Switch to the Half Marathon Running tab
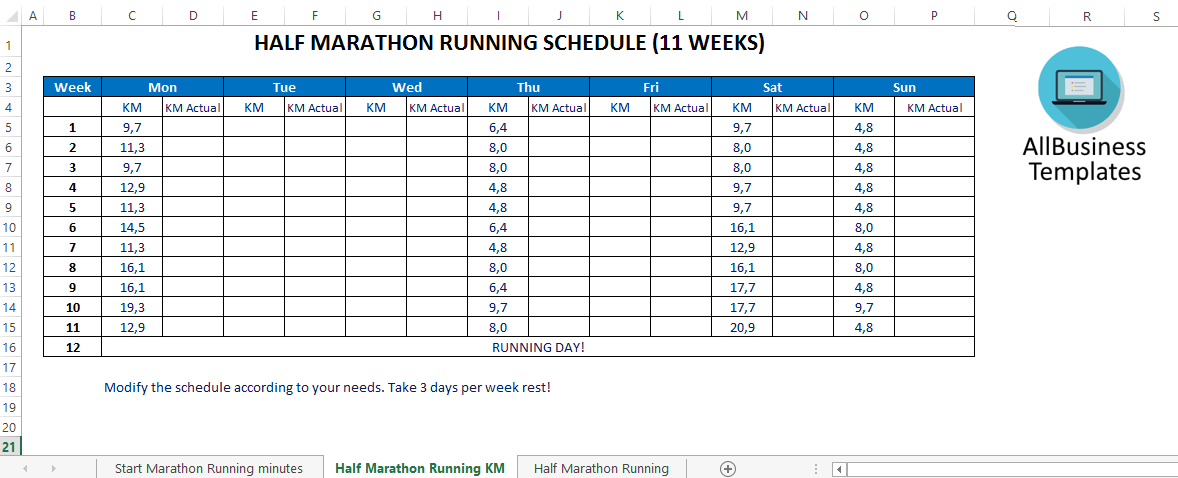The width and height of the screenshot is (1178, 478). [601, 468]
